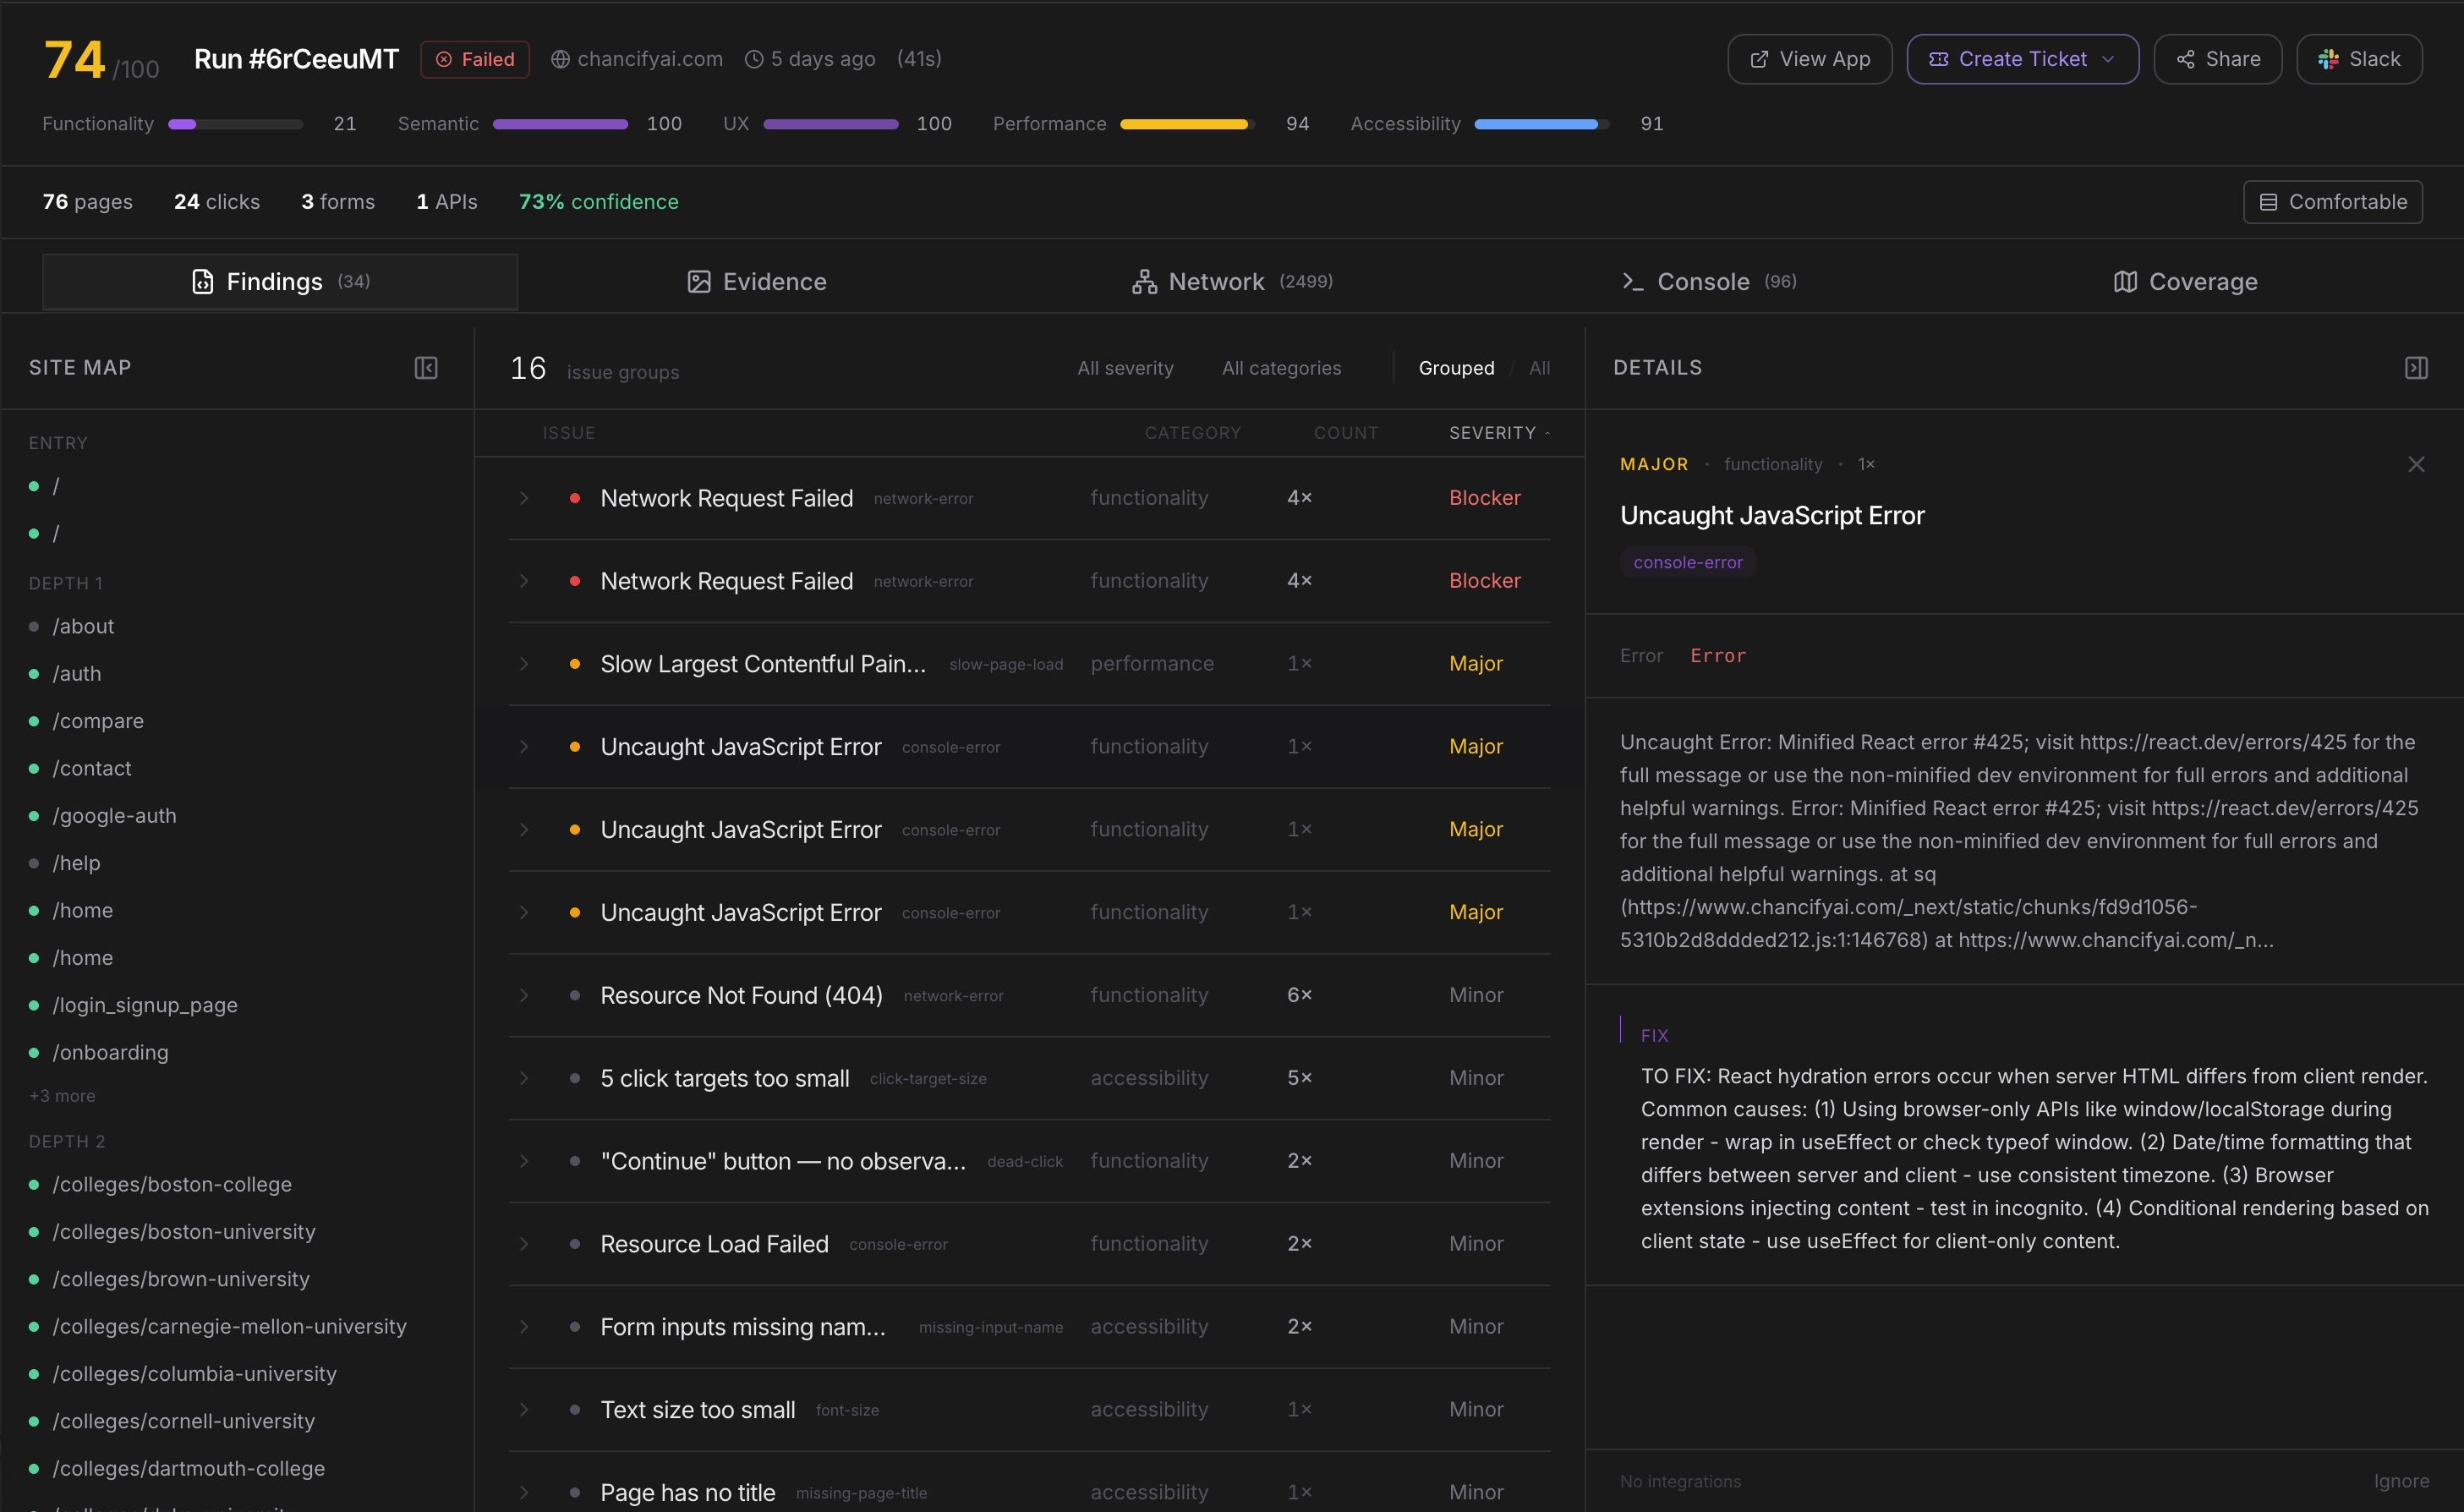This screenshot has height=1512, width=2464.
Task: Click the document icon on the Findings tab
Action: coord(204,282)
